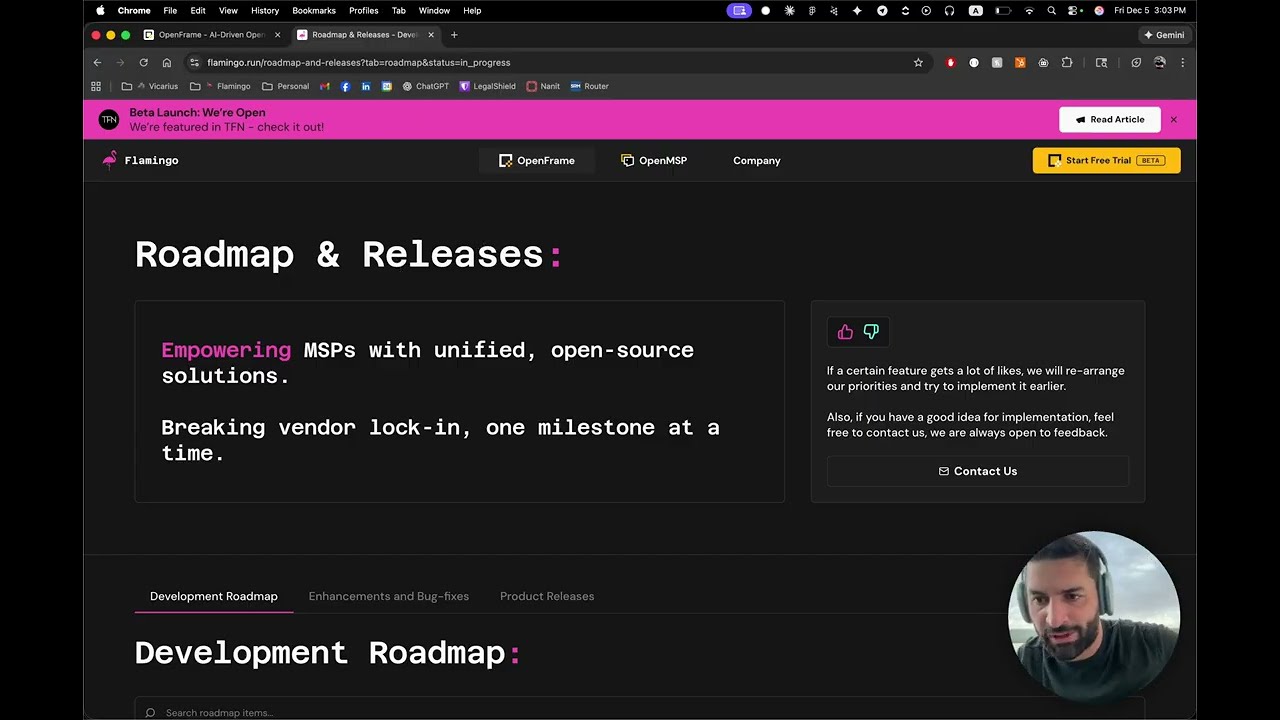Open the Facebook bookmark icon
This screenshot has width=1280, height=720.
(345, 86)
